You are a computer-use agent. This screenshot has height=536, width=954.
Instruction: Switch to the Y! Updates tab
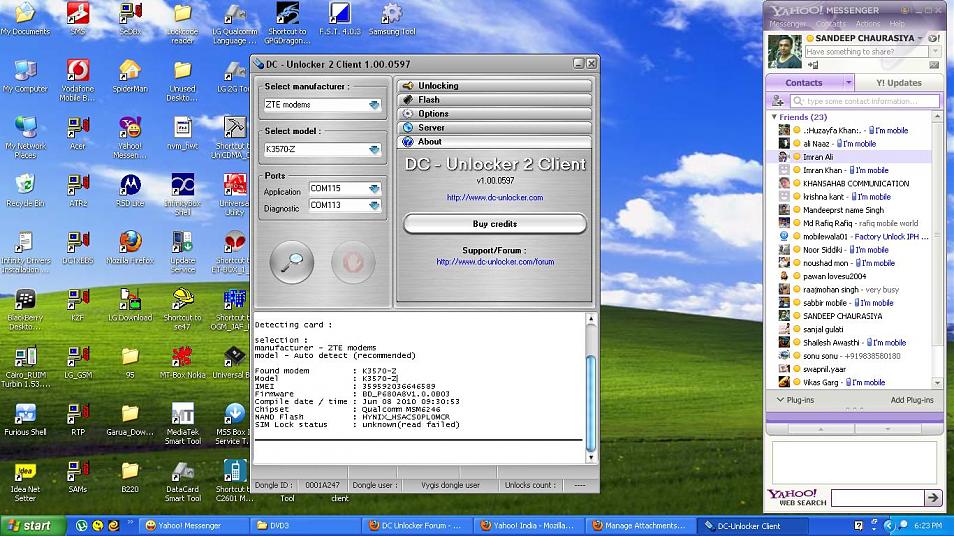(x=898, y=83)
